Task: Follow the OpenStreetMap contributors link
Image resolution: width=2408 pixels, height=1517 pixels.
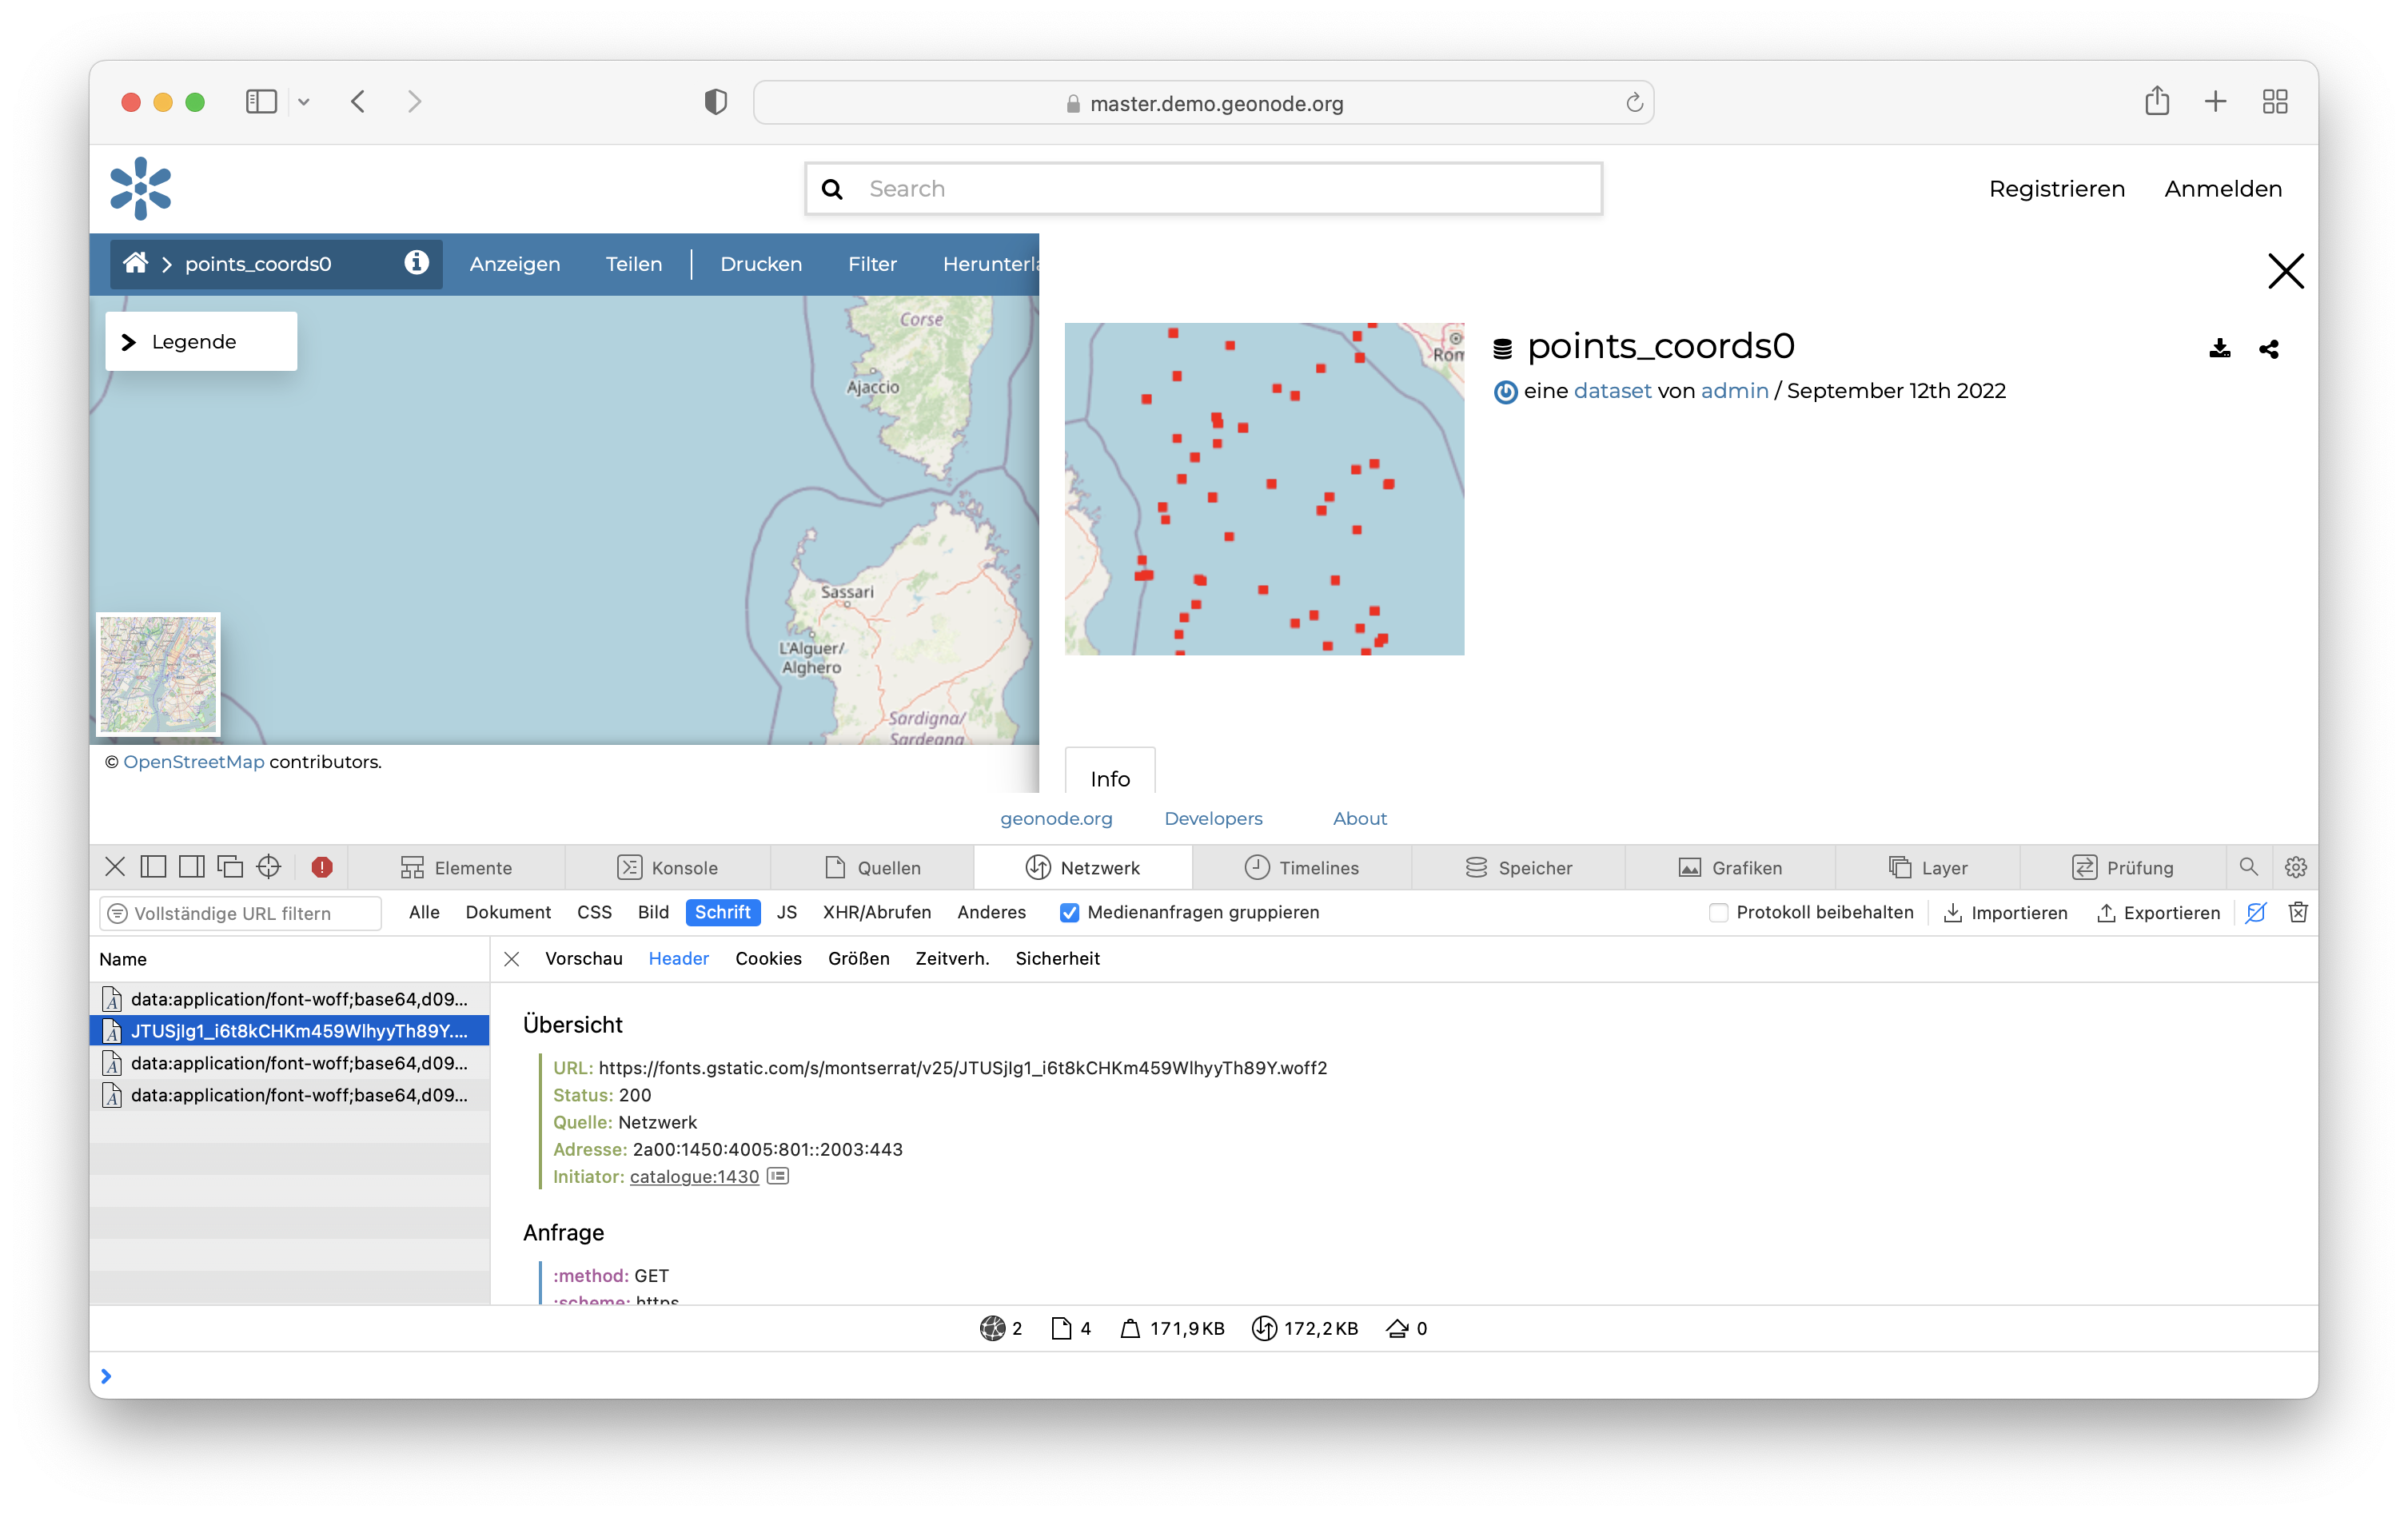Action: 193,761
